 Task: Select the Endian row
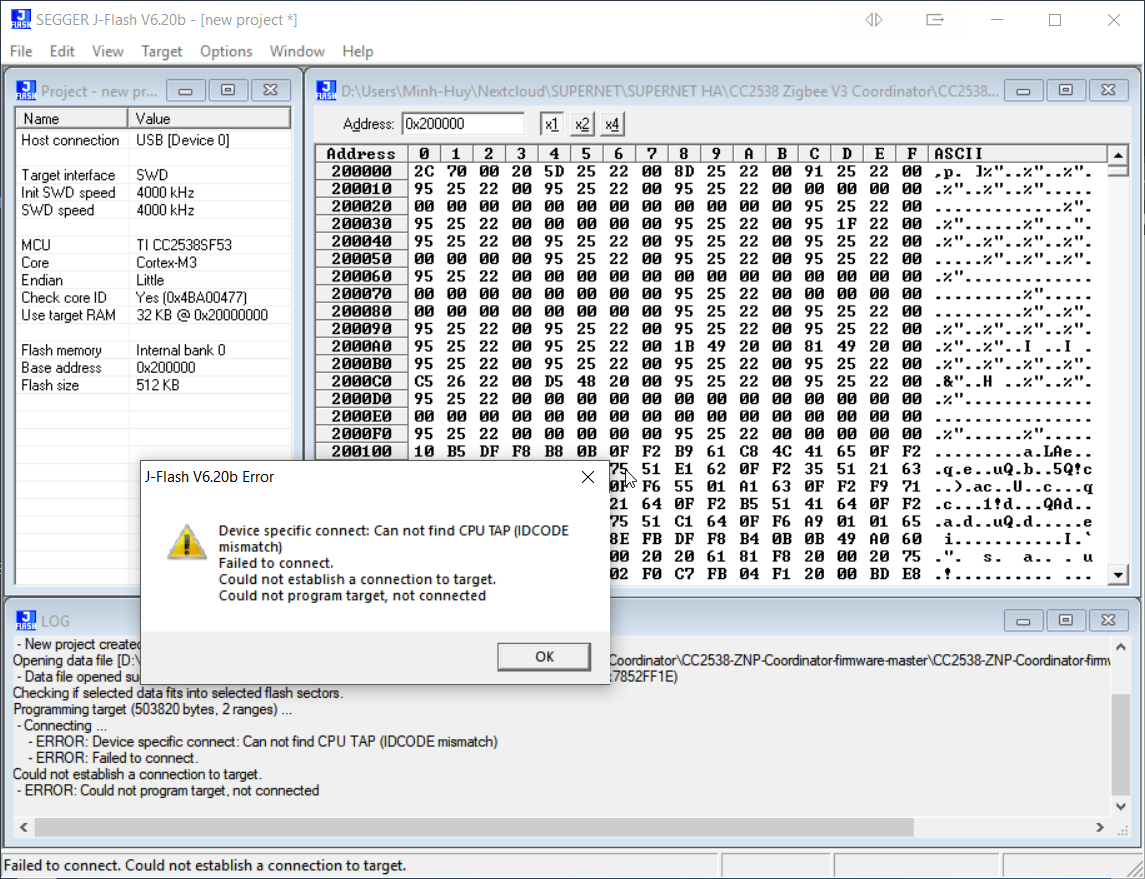[x=153, y=280]
